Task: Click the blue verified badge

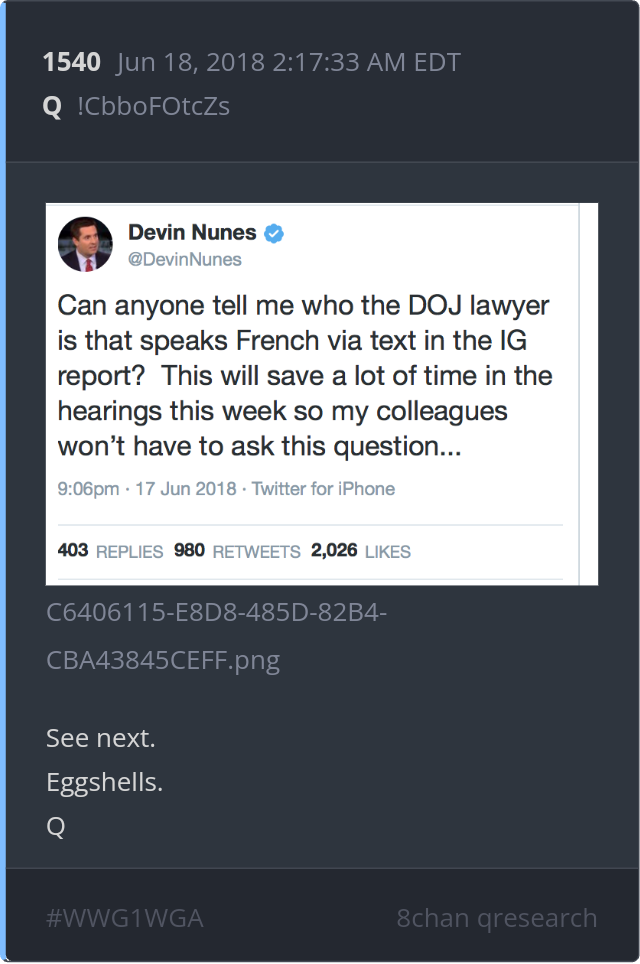Action: pyautogui.click(x=274, y=234)
